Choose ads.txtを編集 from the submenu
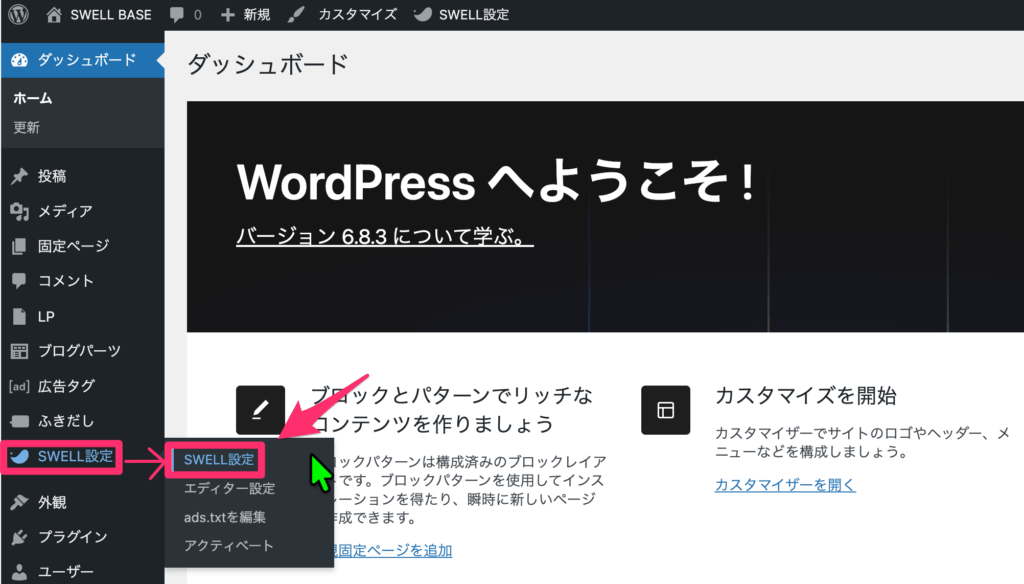Viewport: 1024px width, 584px height. point(224,517)
